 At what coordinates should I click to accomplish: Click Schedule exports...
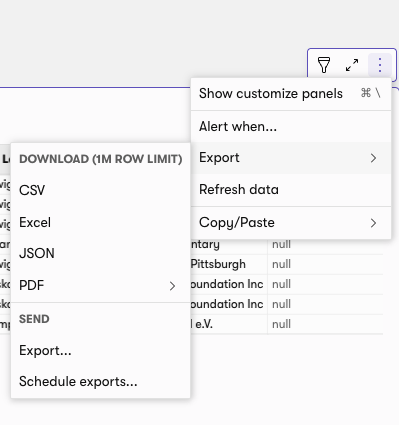pos(101,381)
